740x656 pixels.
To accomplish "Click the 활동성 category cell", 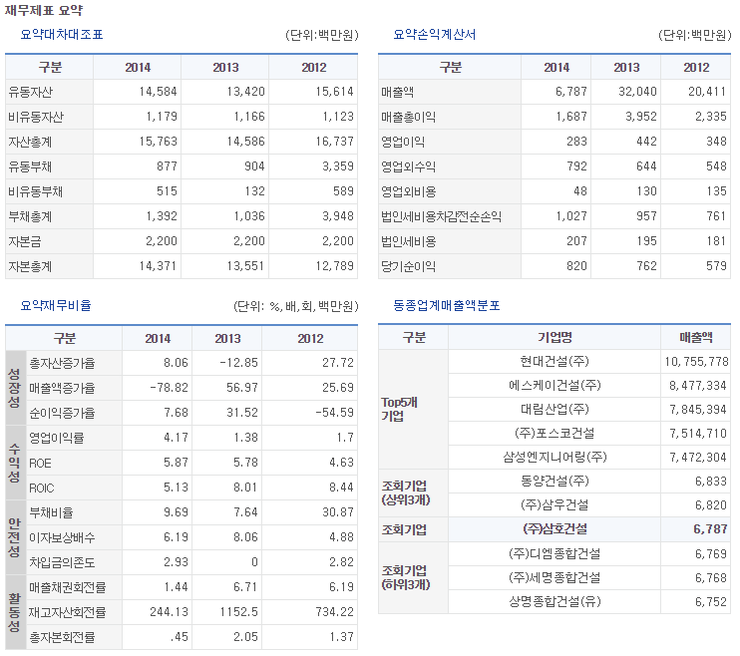I will 15,612.
